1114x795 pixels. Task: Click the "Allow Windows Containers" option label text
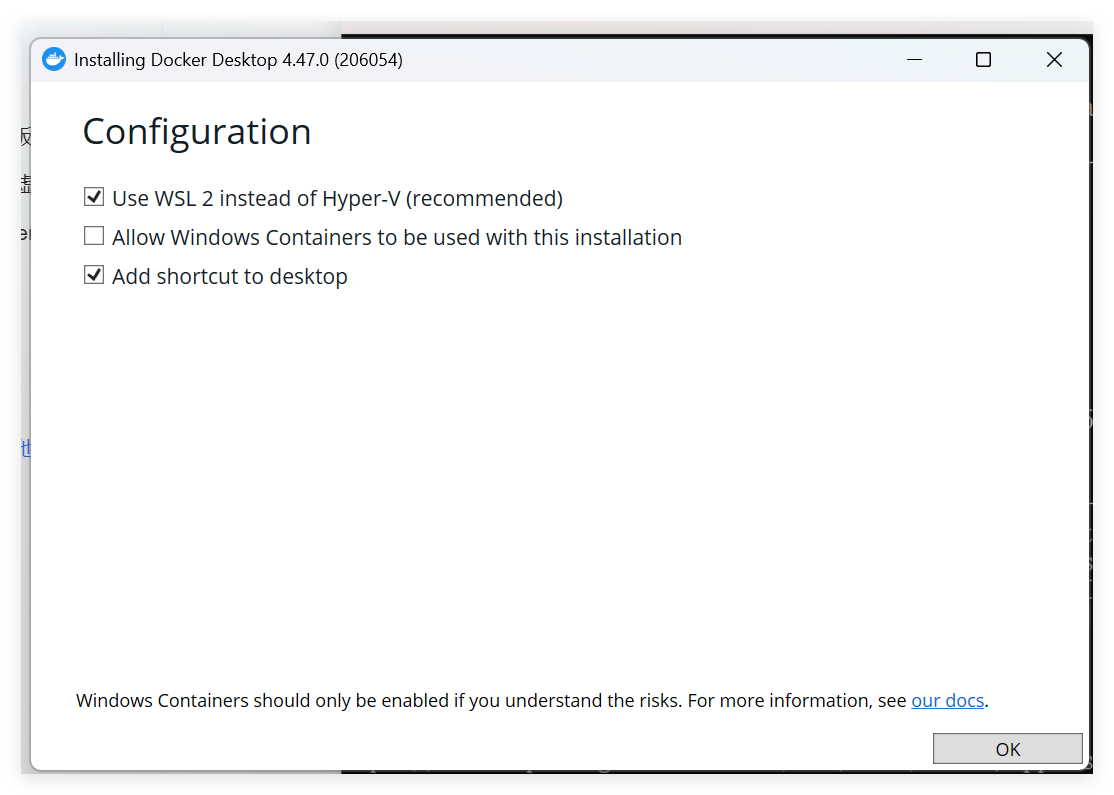(x=396, y=237)
